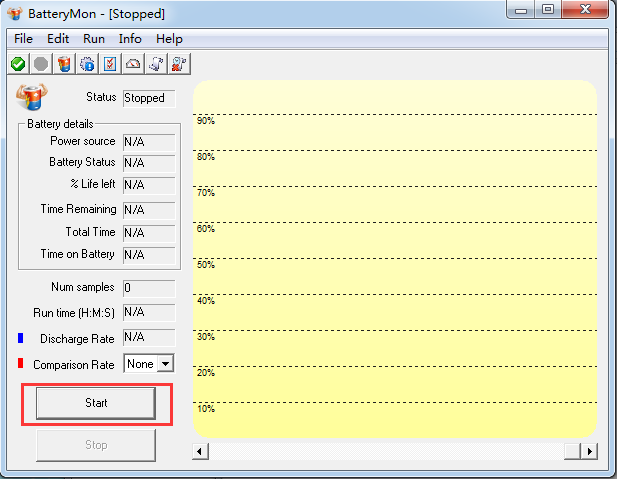Click the green checkmark start monitoring icon
Screen dimensions: 617x479
click(x=18, y=64)
